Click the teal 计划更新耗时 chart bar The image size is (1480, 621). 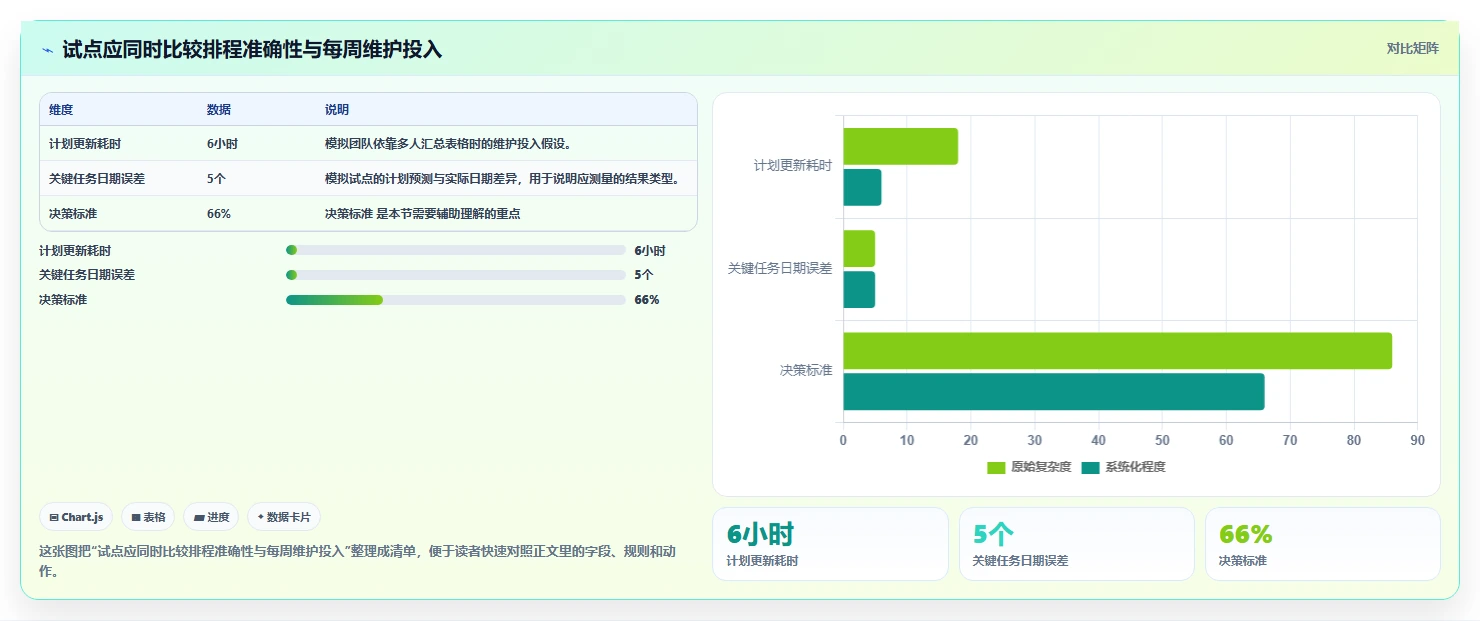click(x=862, y=188)
